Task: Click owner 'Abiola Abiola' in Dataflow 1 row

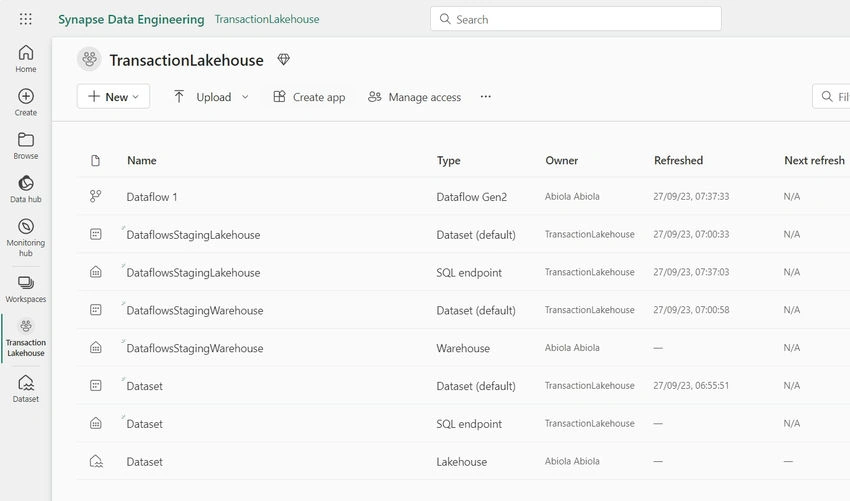Action: 572,196
